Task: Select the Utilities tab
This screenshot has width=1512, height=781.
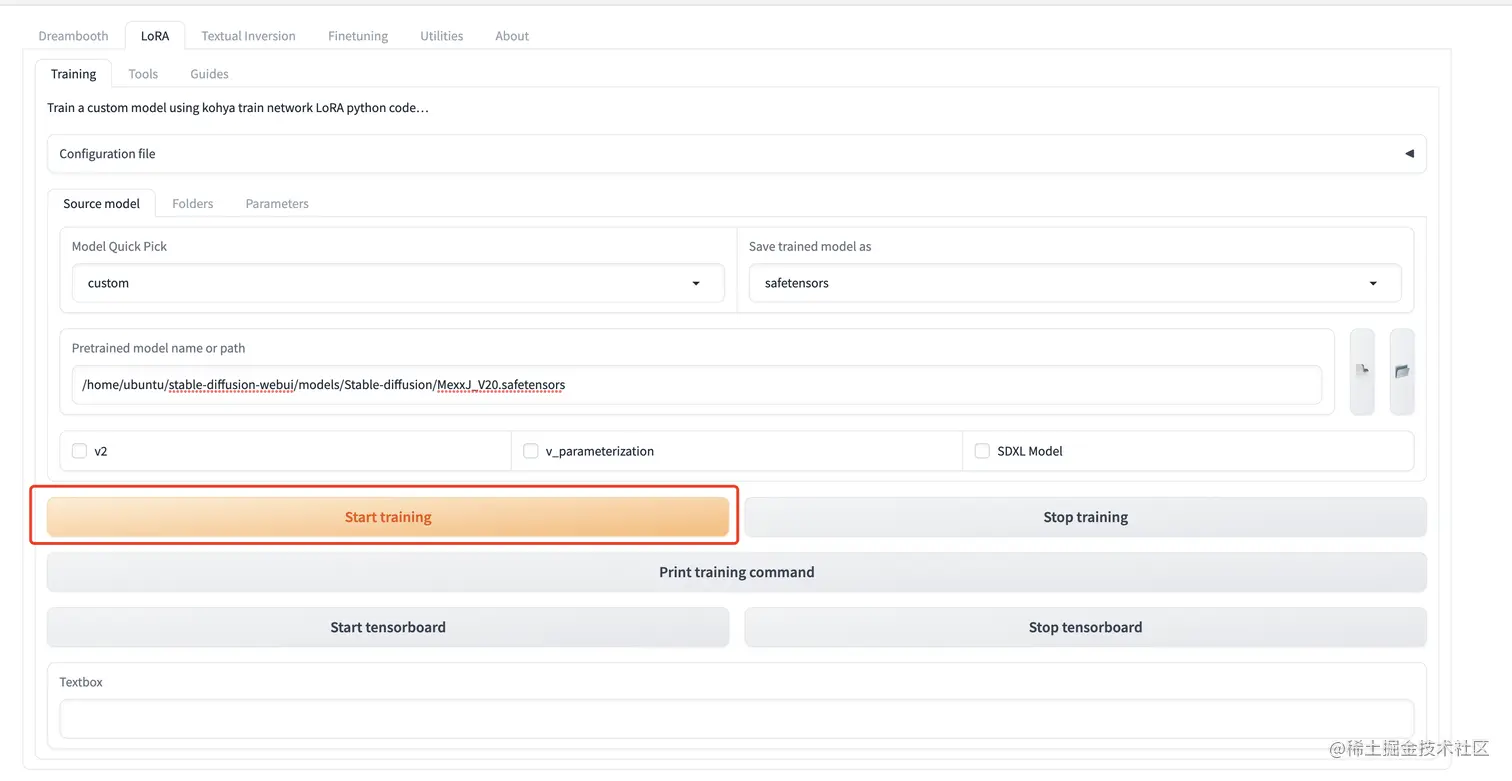Action: [x=441, y=36]
